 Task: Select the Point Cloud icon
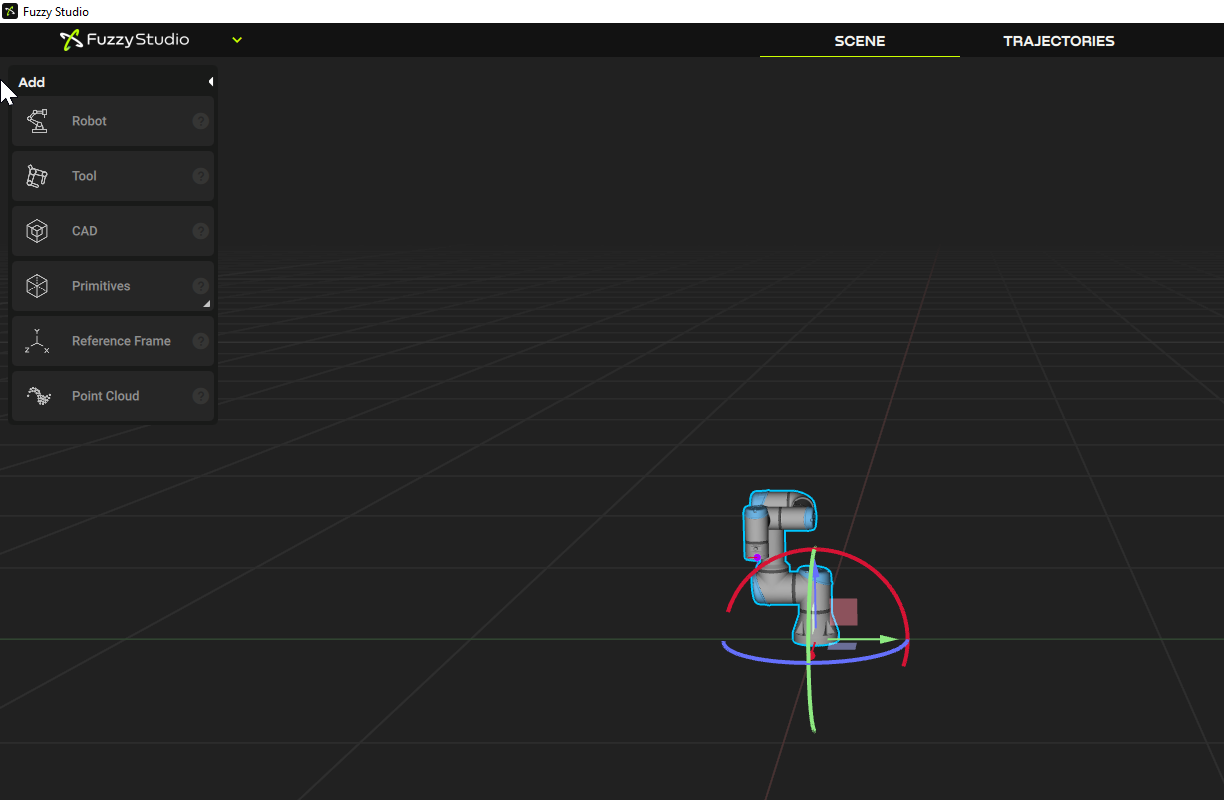coord(37,395)
